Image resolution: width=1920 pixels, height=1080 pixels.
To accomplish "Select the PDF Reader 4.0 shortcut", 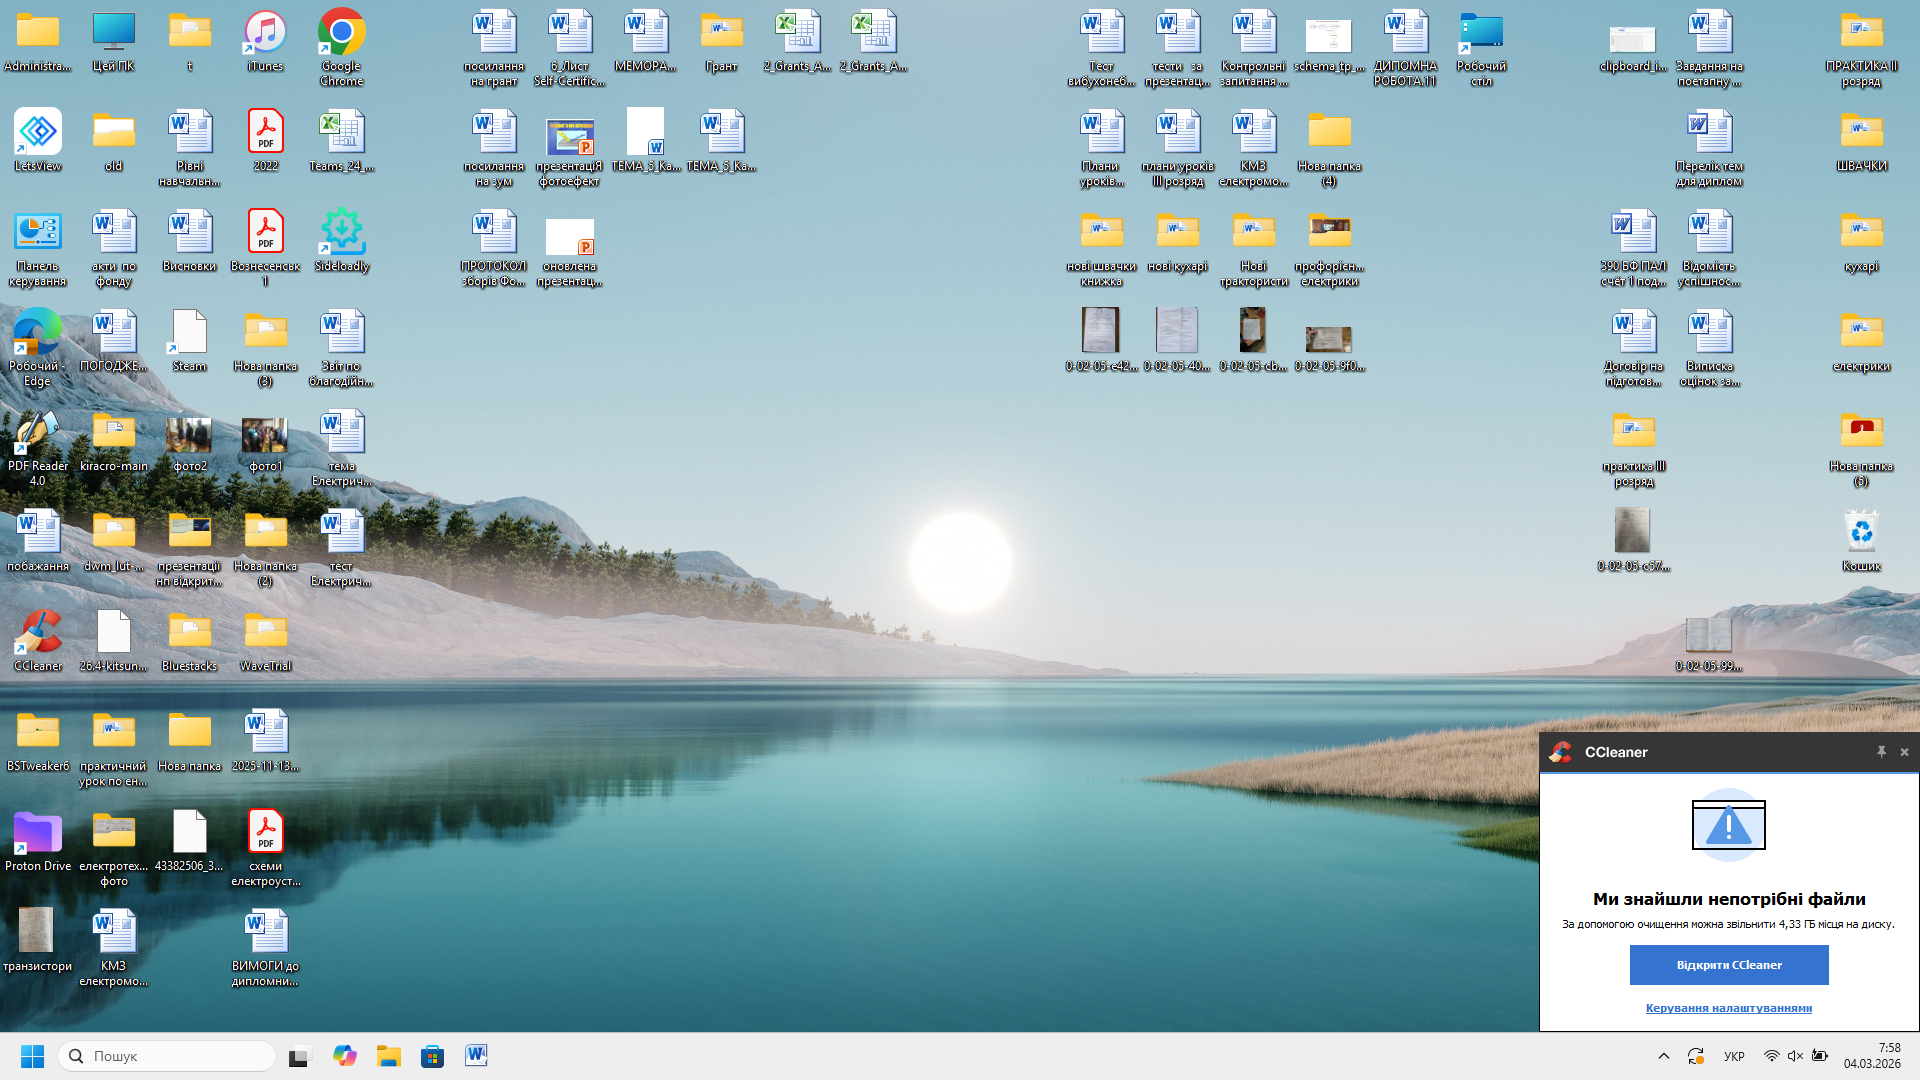I will pos(38,434).
